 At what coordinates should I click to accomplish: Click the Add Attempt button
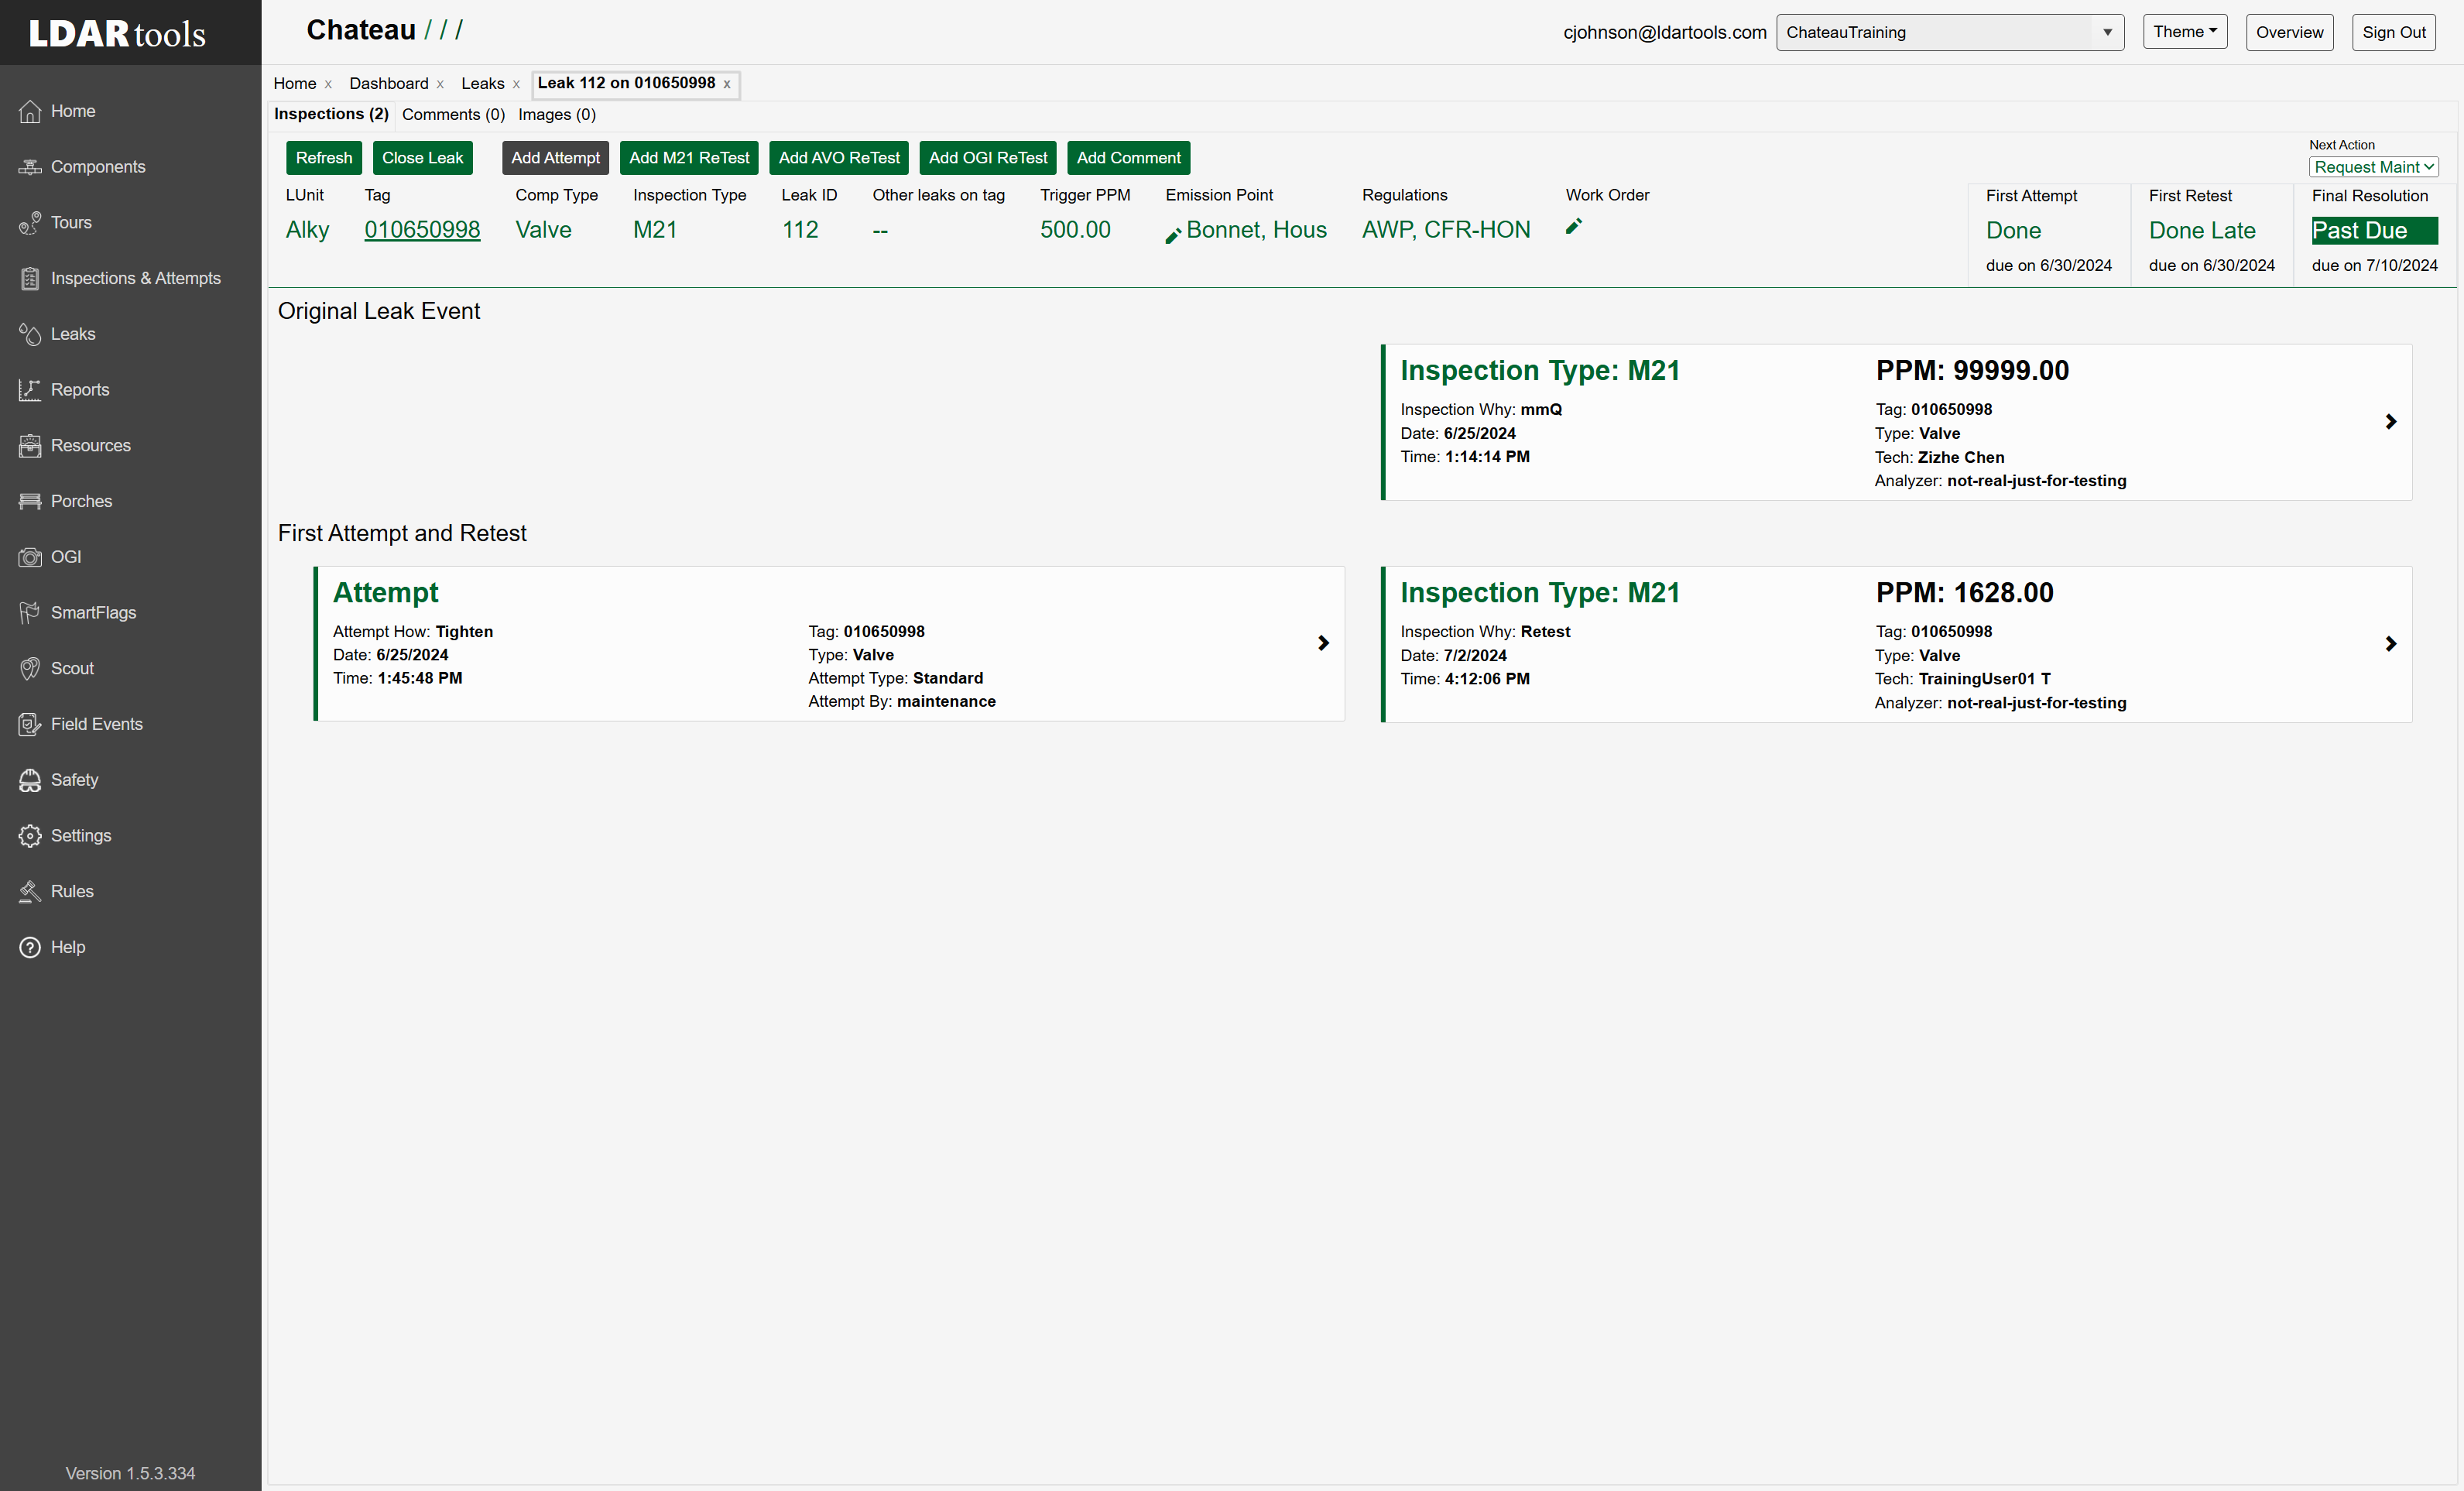point(555,158)
